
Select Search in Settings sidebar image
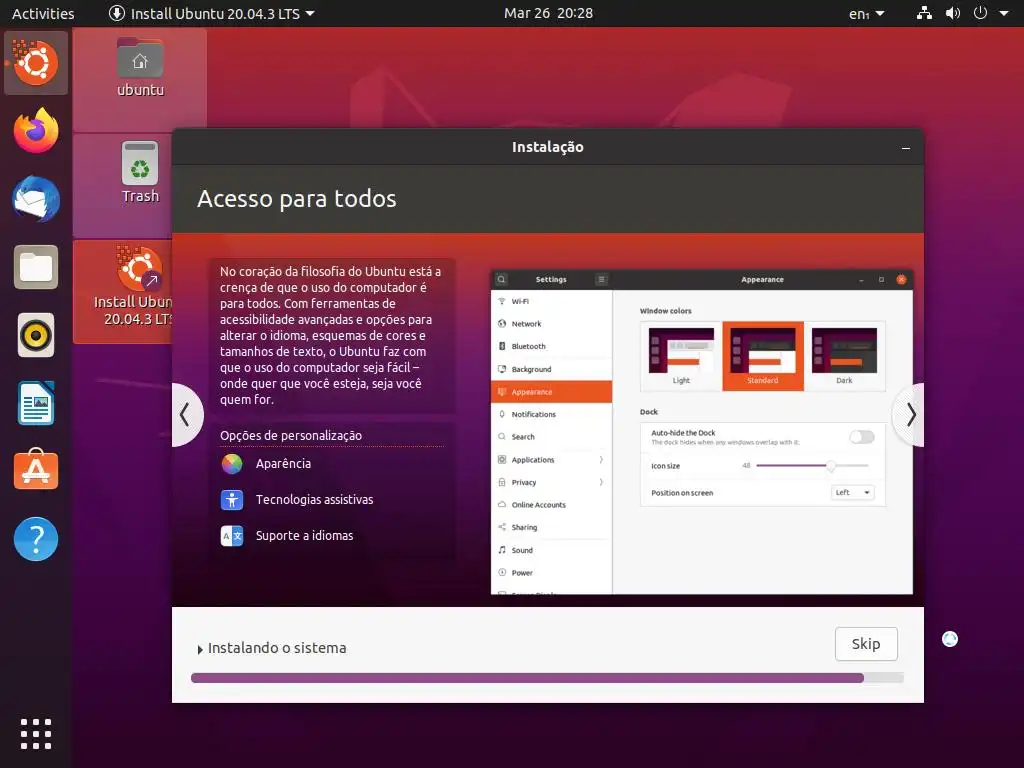coord(551,437)
